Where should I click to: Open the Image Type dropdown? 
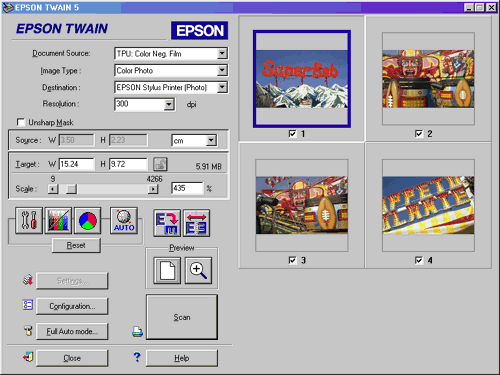click(x=222, y=70)
